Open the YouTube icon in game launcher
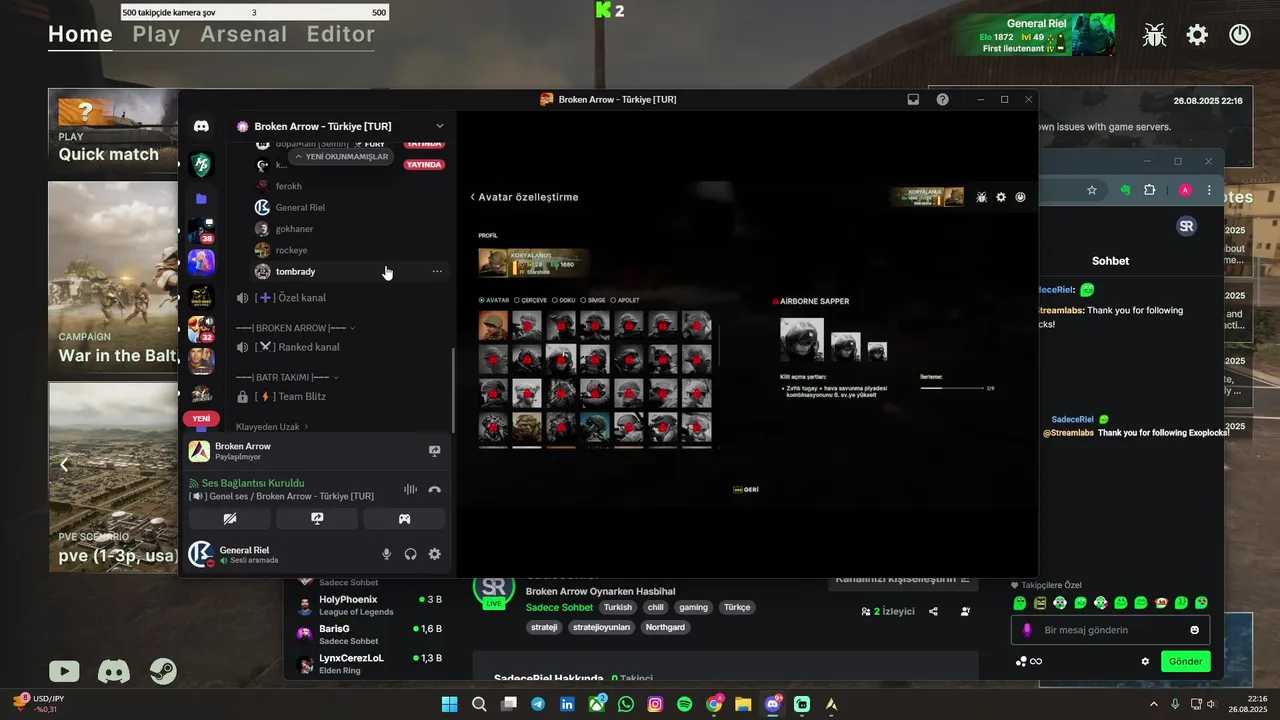 click(64, 672)
